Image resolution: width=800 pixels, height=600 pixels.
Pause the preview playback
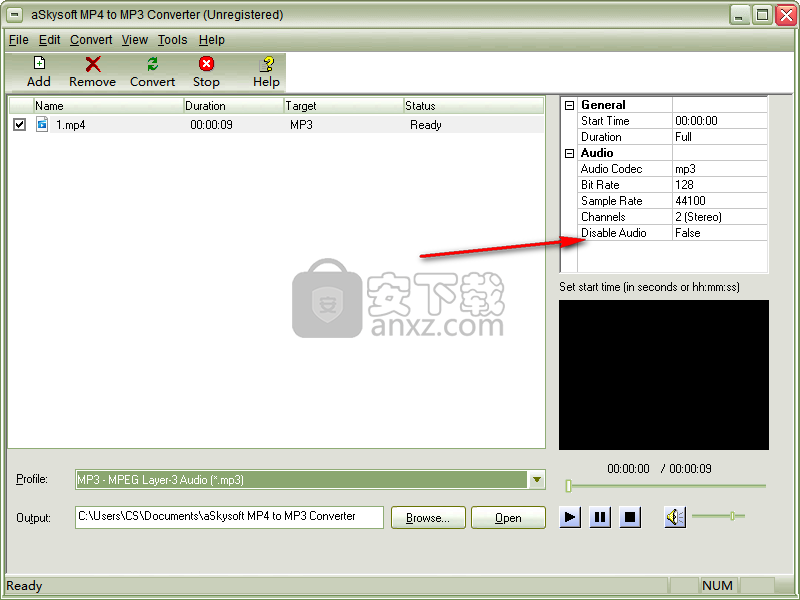pyautogui.click(x=600, y=517)
